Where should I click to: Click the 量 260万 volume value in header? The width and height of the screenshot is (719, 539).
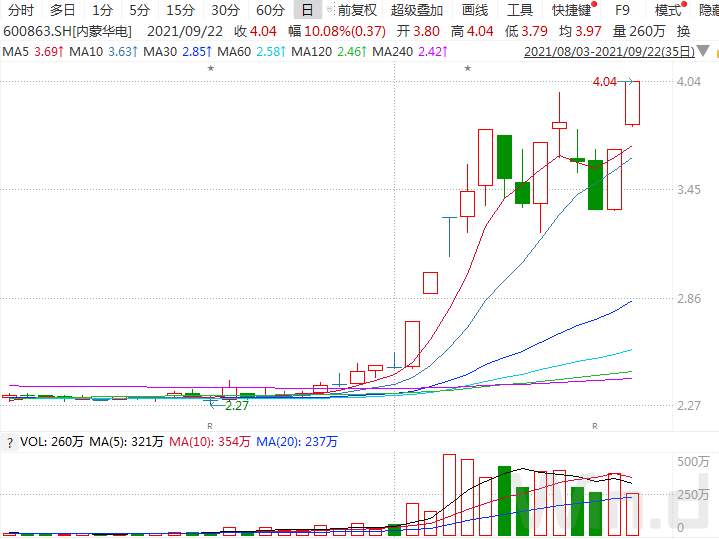click(639, 31)
